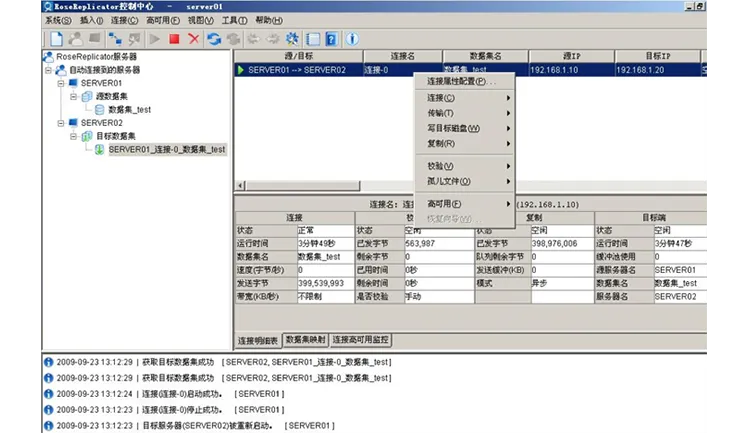Click the RoseReplicator服务器 root tree icon
The width and height of the screenshot is (749, 433).
pyautogui.click(x=48, y=57)
